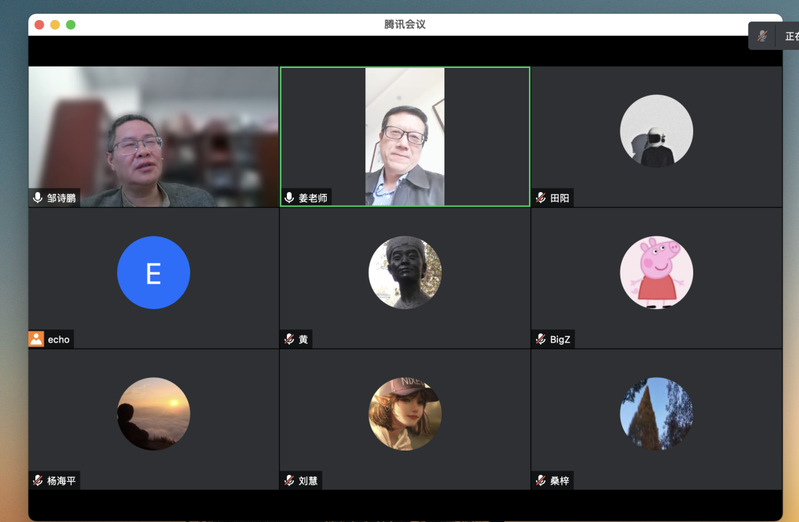
Task: Click muted mic icon next to 刘慧
Action: pos(290,481)
